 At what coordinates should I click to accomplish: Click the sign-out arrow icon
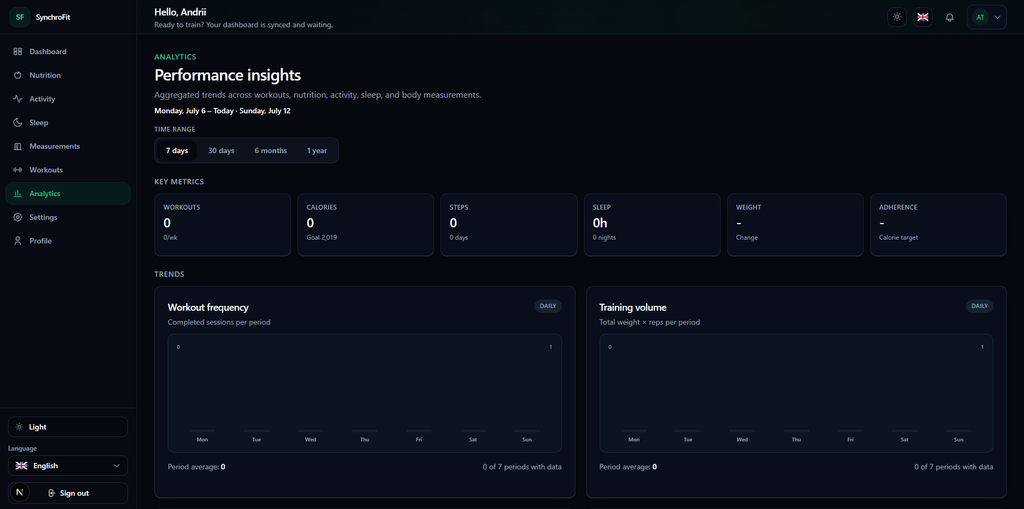52,493
